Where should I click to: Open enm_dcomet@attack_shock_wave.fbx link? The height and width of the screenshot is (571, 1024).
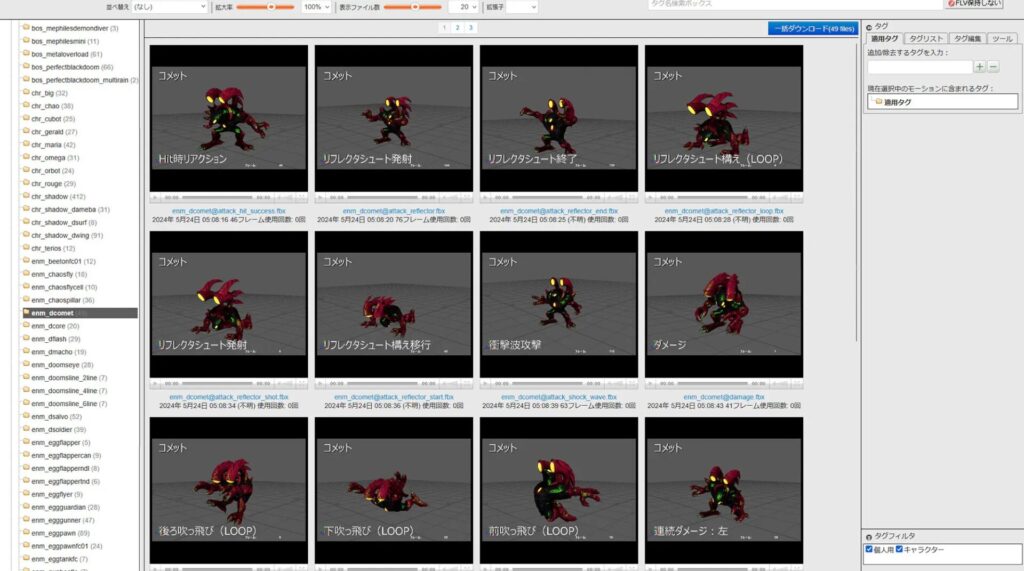[x=559, y=397]
